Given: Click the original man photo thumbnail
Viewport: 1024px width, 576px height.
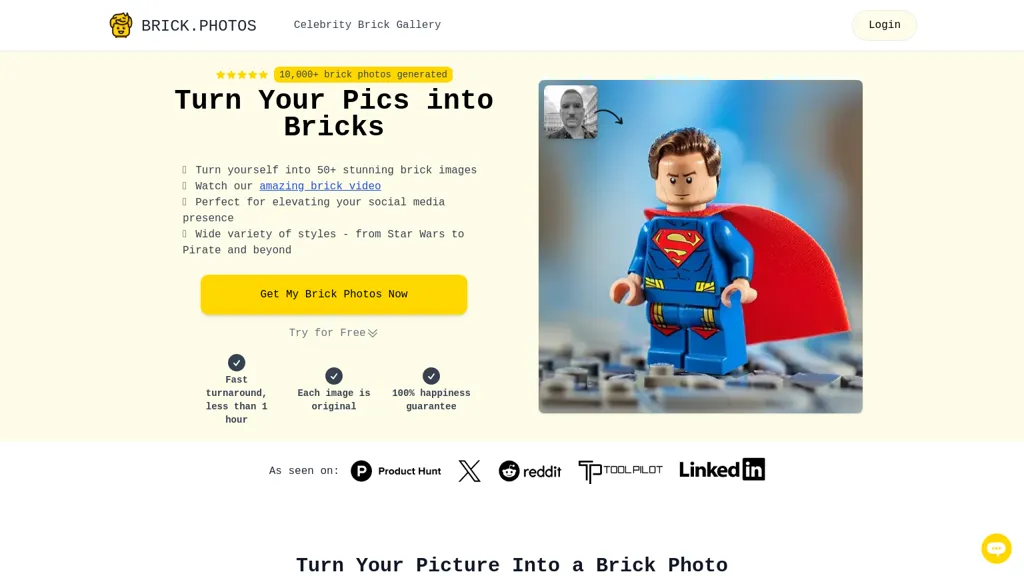Looking at the screenshot, I should (571, 112).
